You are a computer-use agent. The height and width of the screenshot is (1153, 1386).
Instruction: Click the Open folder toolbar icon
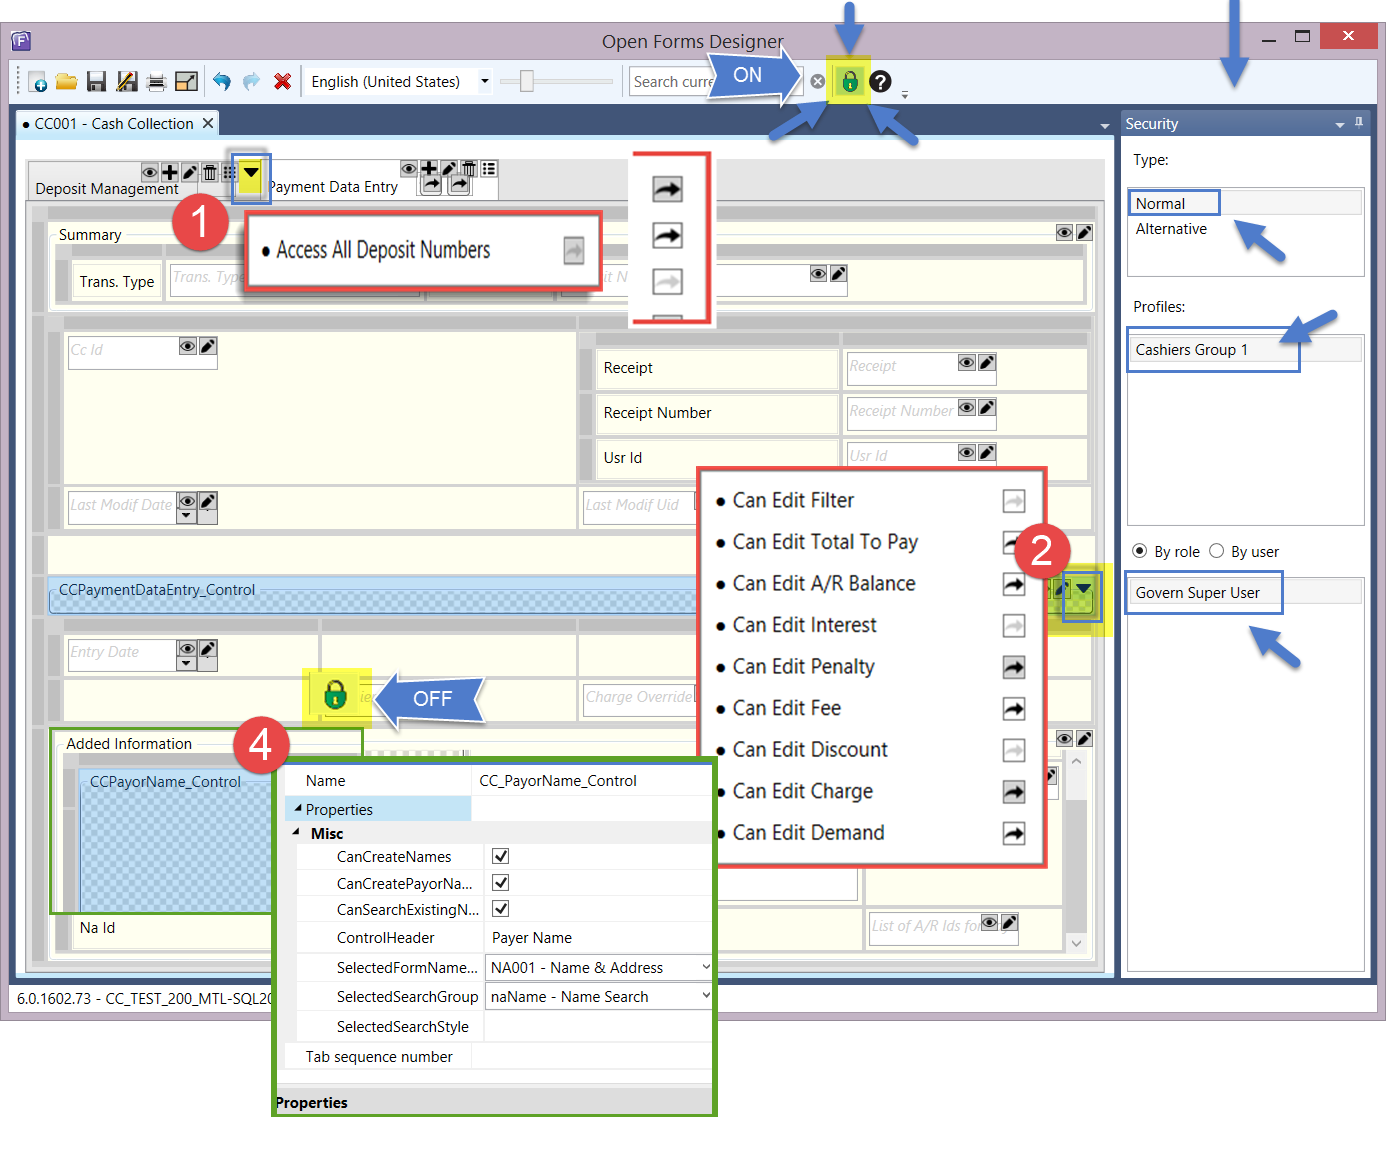[x=66, y=82]
